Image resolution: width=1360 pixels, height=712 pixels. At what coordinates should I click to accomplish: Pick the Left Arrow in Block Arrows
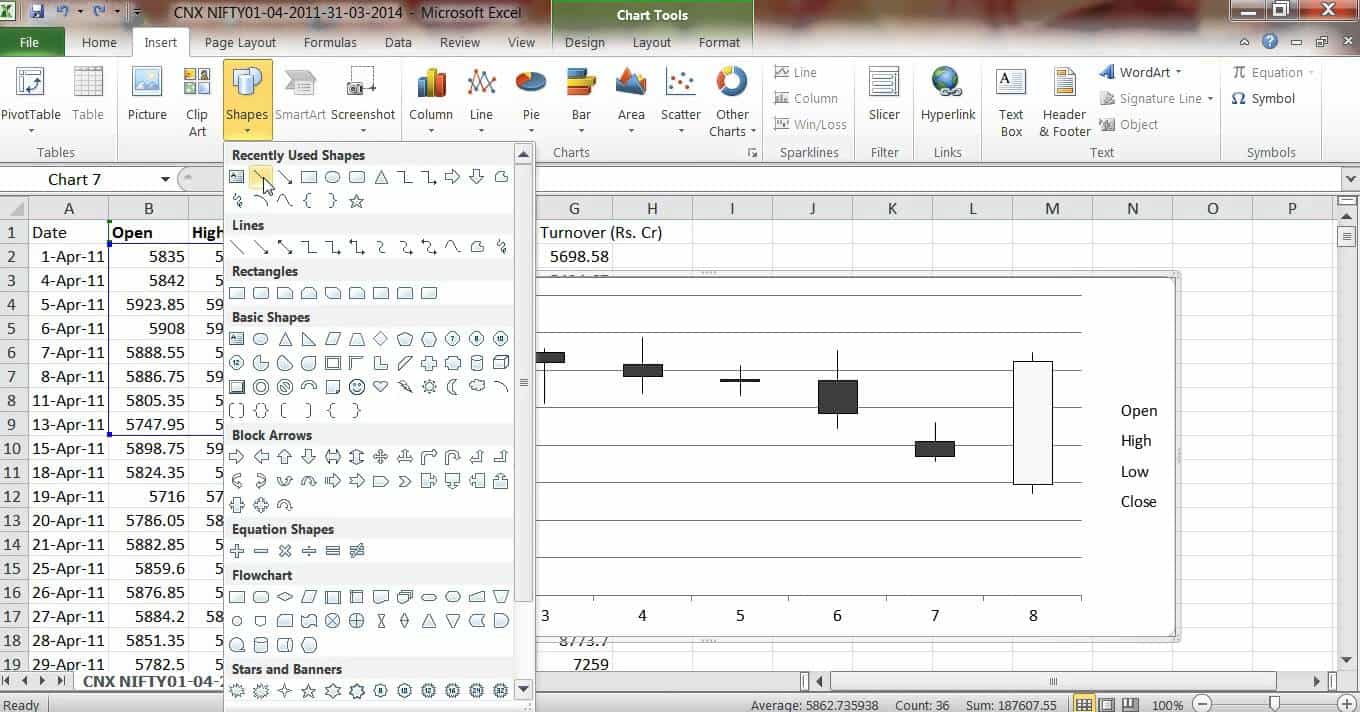coord(261,457)
